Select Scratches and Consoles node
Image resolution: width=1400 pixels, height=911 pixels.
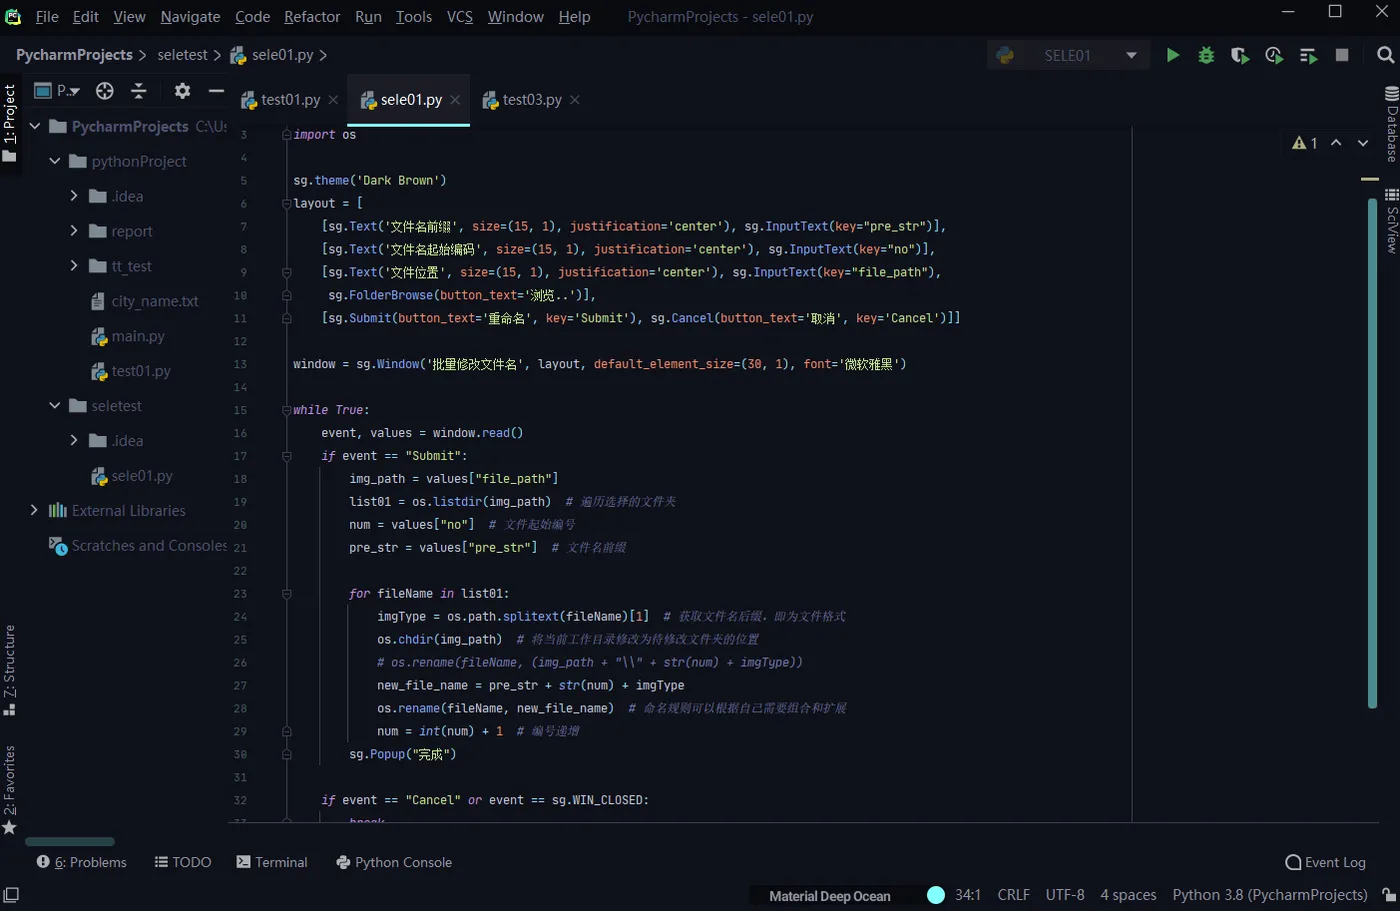coord(138,545)
